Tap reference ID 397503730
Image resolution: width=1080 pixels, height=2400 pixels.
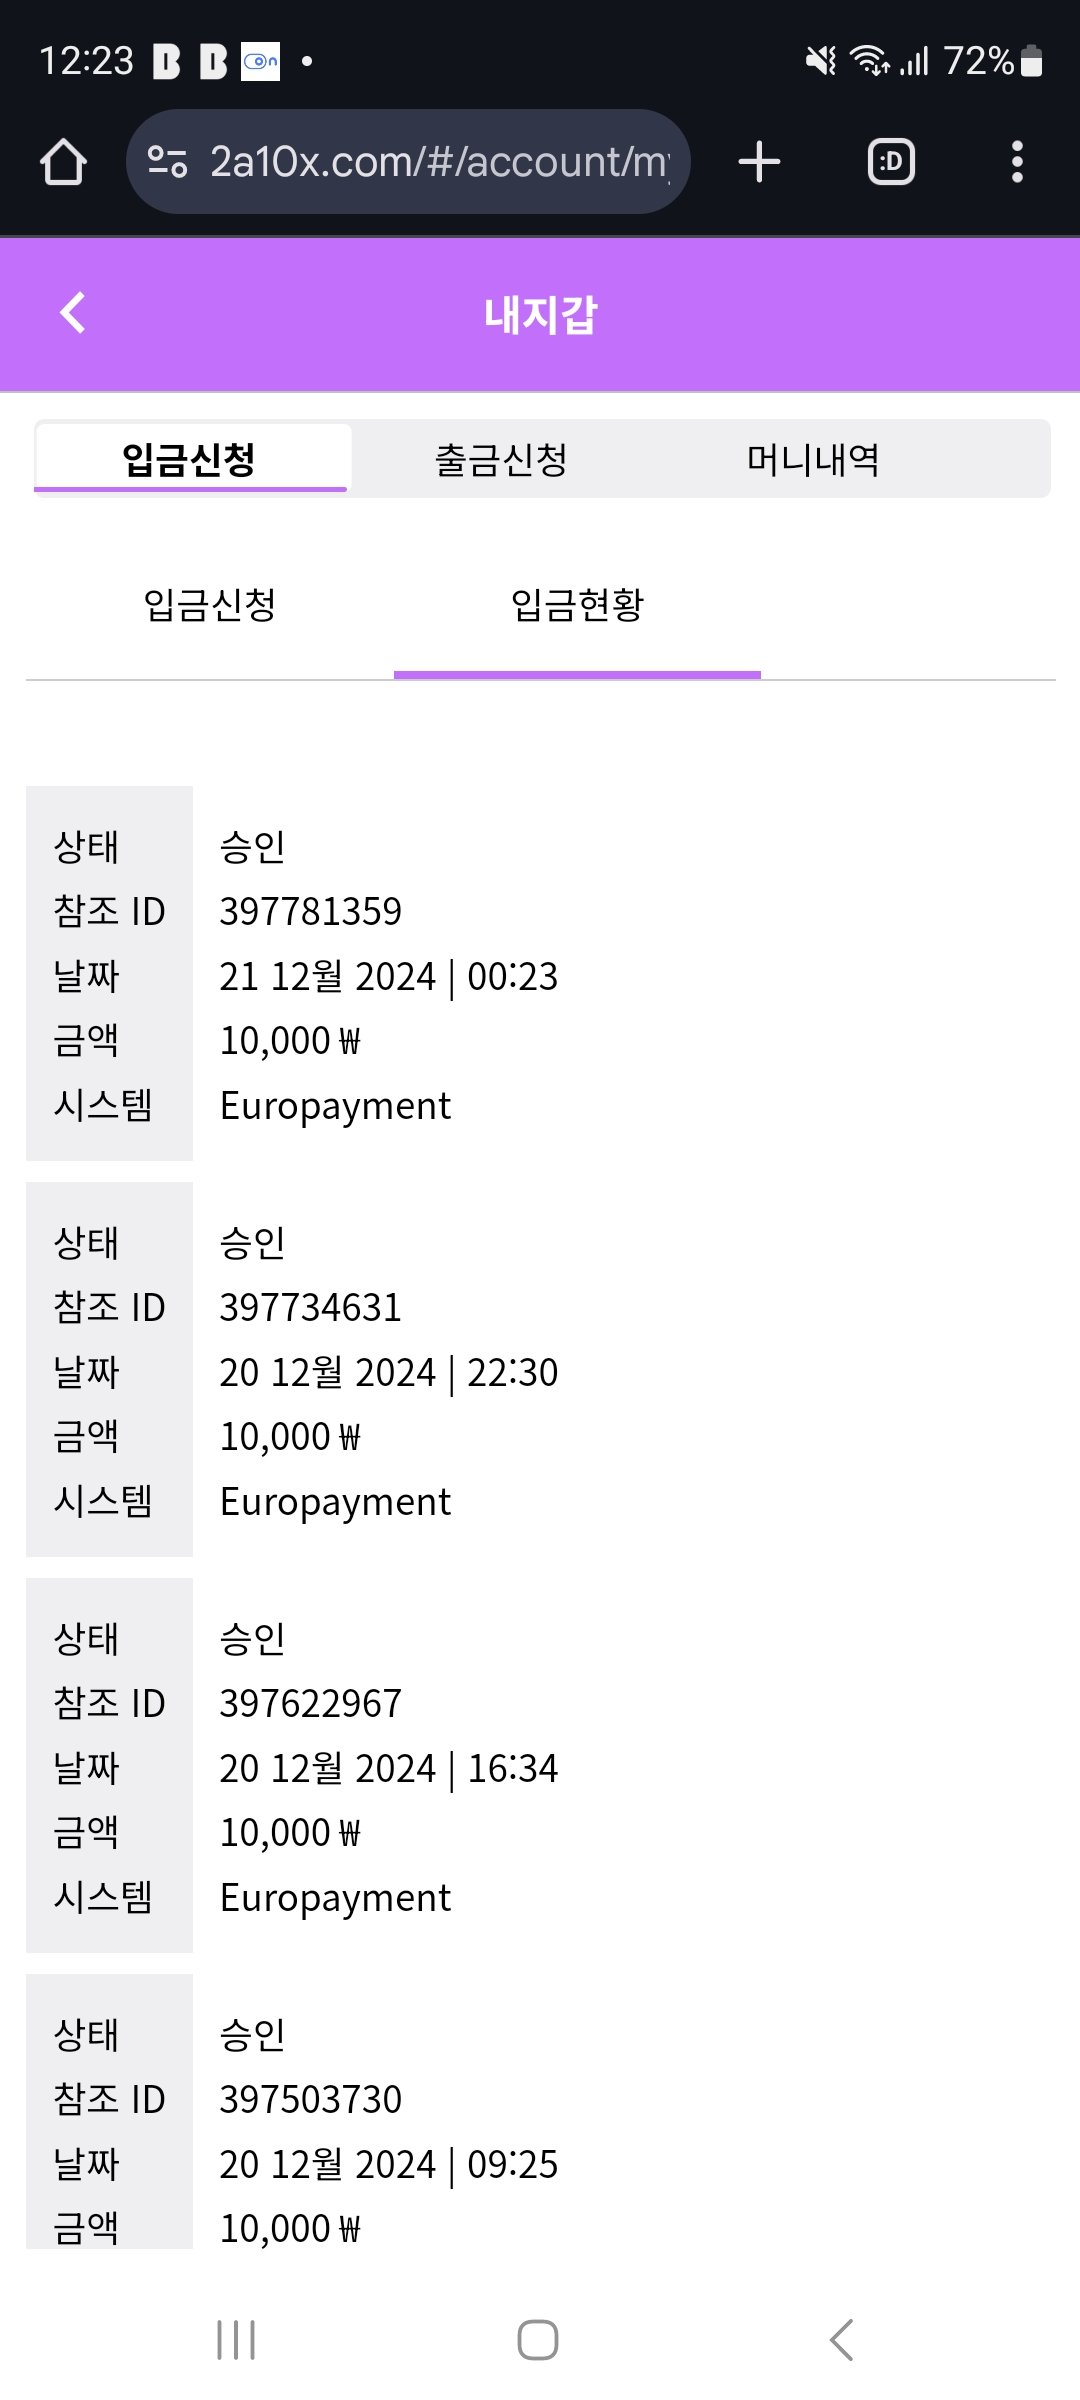pyautogui.click(x=310, y=2099)
